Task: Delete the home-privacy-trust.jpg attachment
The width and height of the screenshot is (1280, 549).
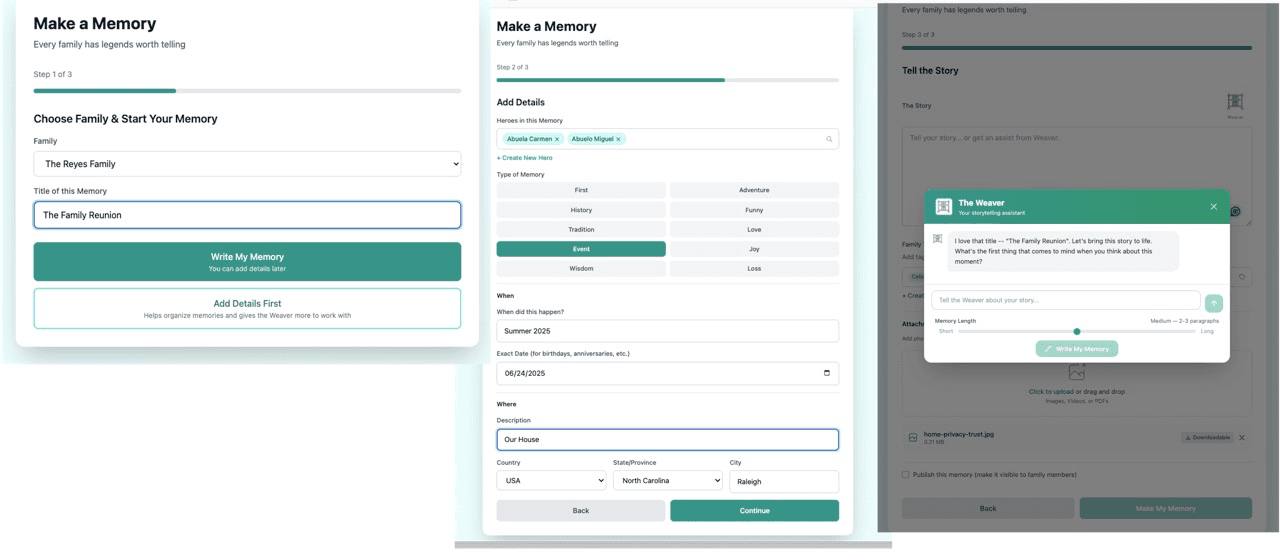Action: [1242, 438]
